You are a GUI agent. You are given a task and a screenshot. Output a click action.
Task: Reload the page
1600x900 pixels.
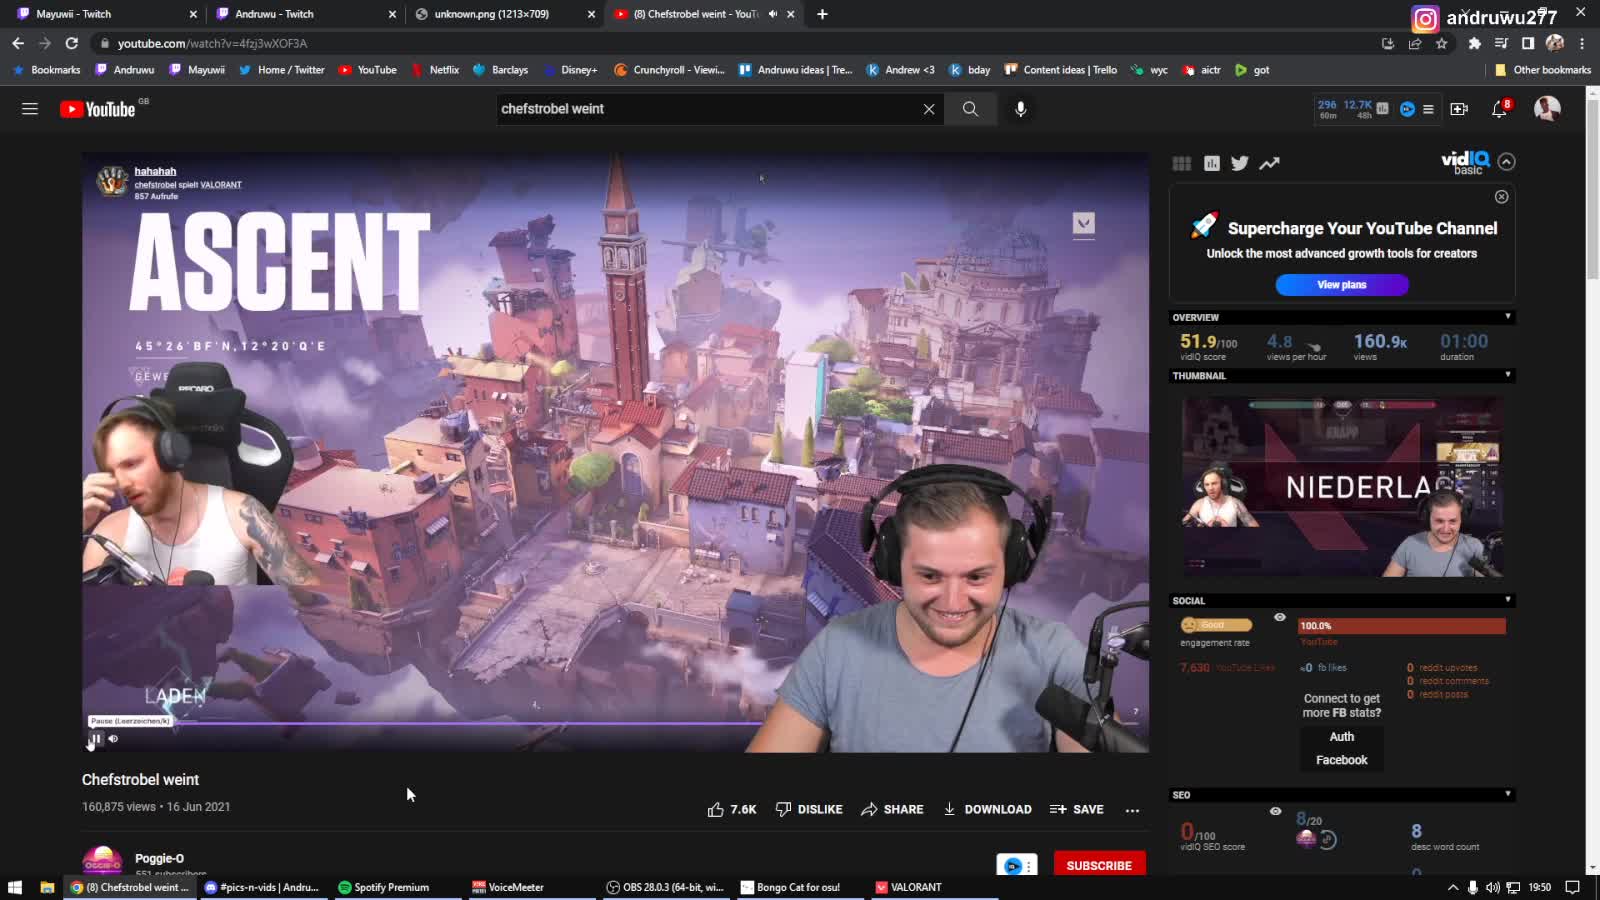point(71,43)
